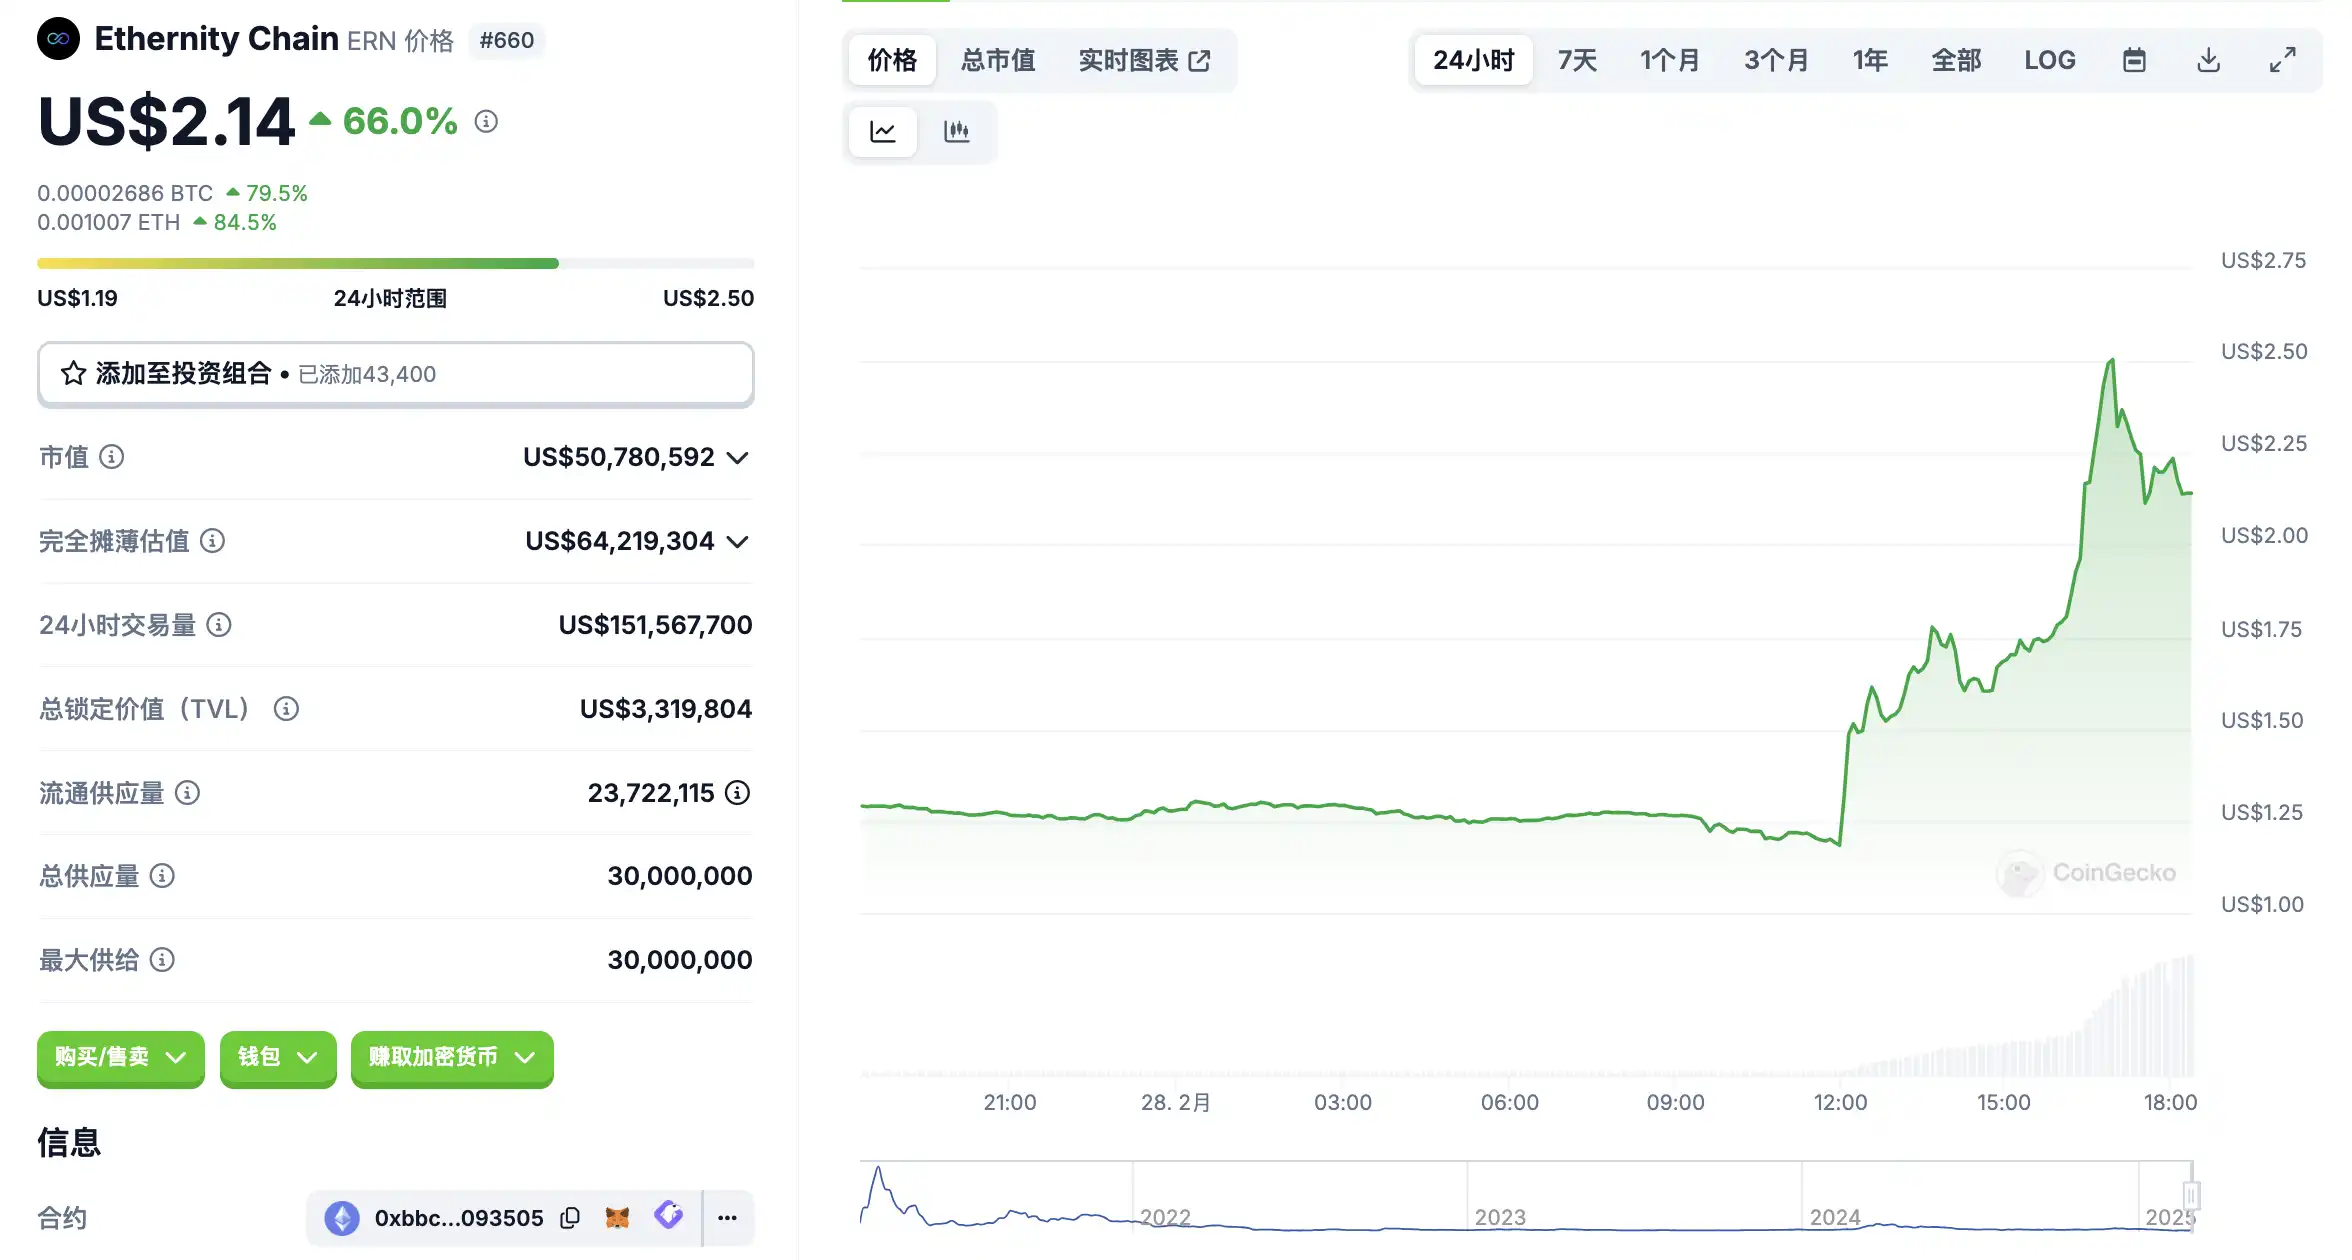Show info tooltip for 总锁定价值 (TVL)
This screenshot has width=2352, height=1260.
tap(286, 709)
